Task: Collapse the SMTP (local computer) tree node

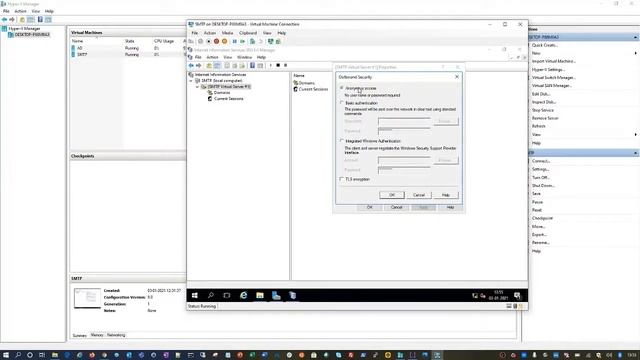Action: click(x=191, y=81)
